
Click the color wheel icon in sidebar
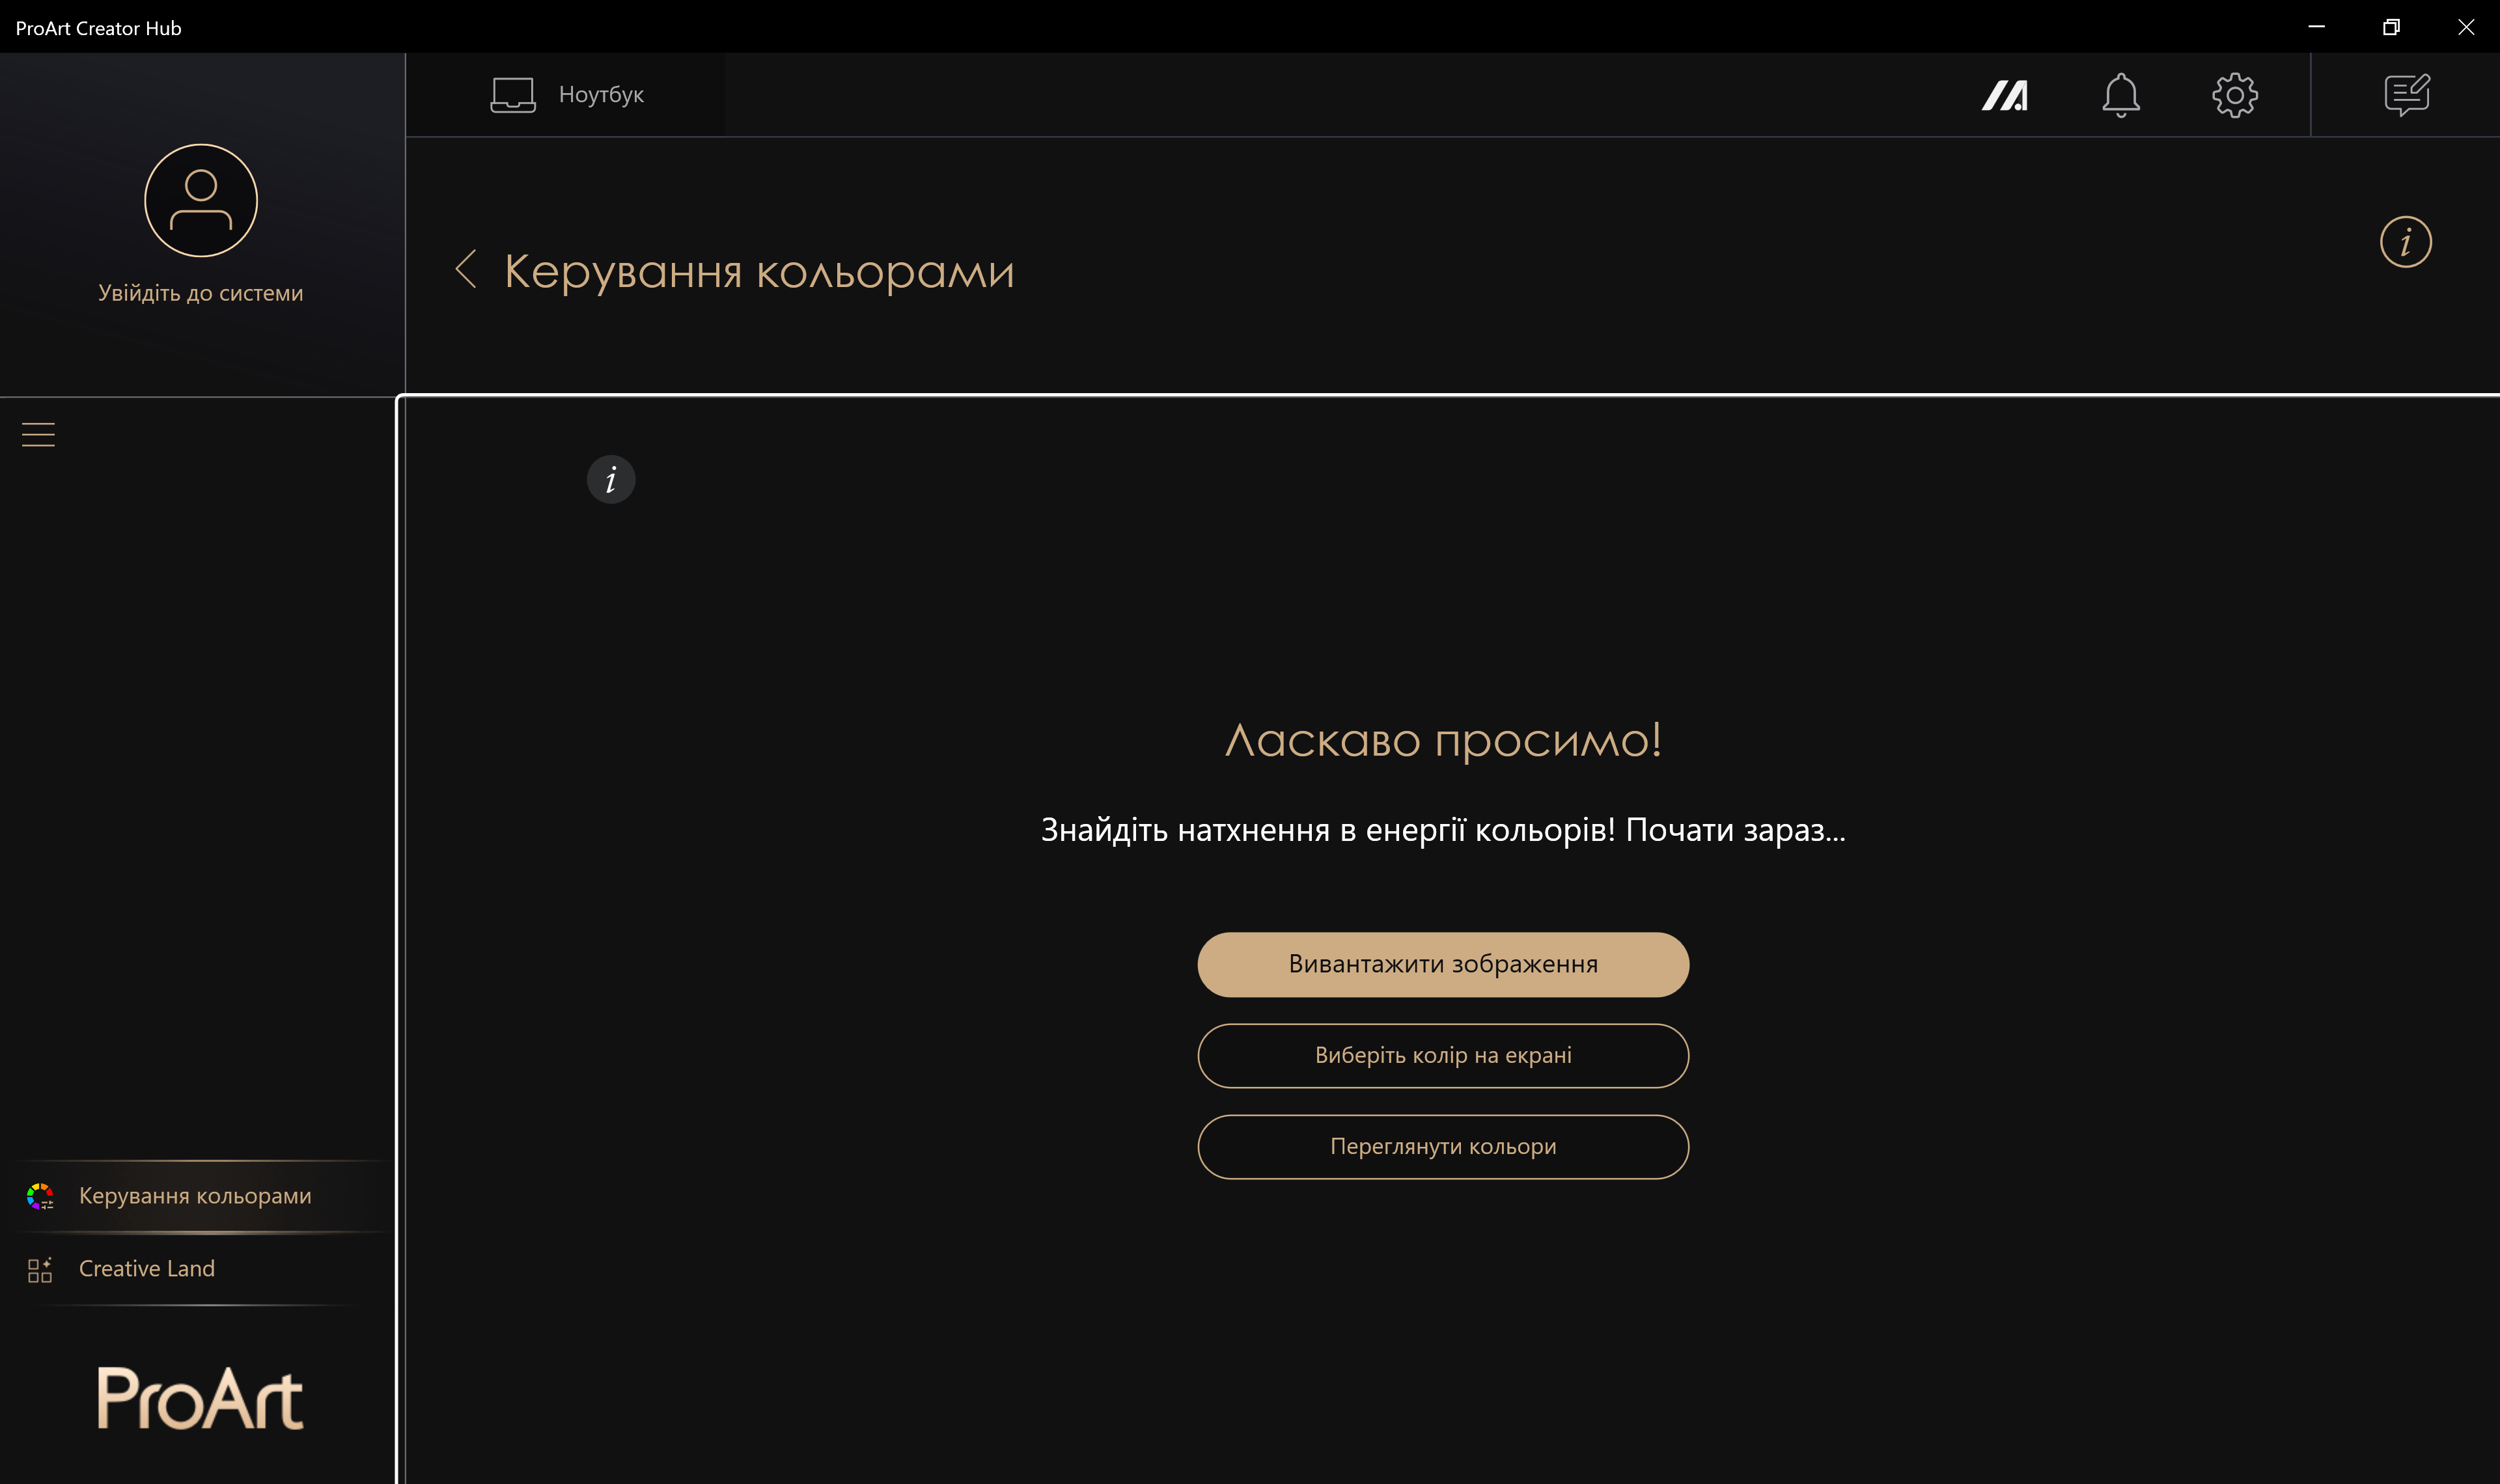point(40,1196)
